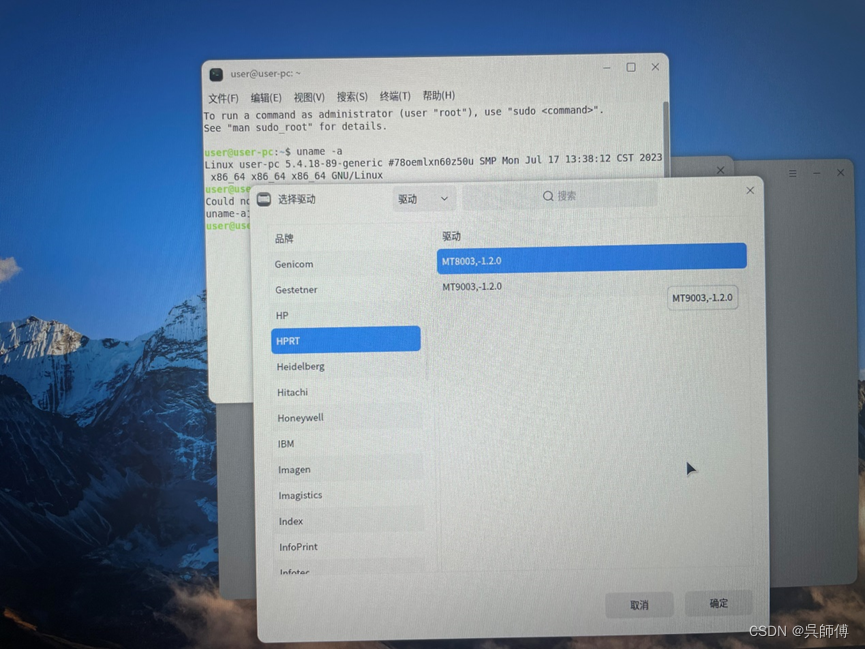Maximize the terminal window
Screen dimensions: 865x649
(x=631, y=67)
